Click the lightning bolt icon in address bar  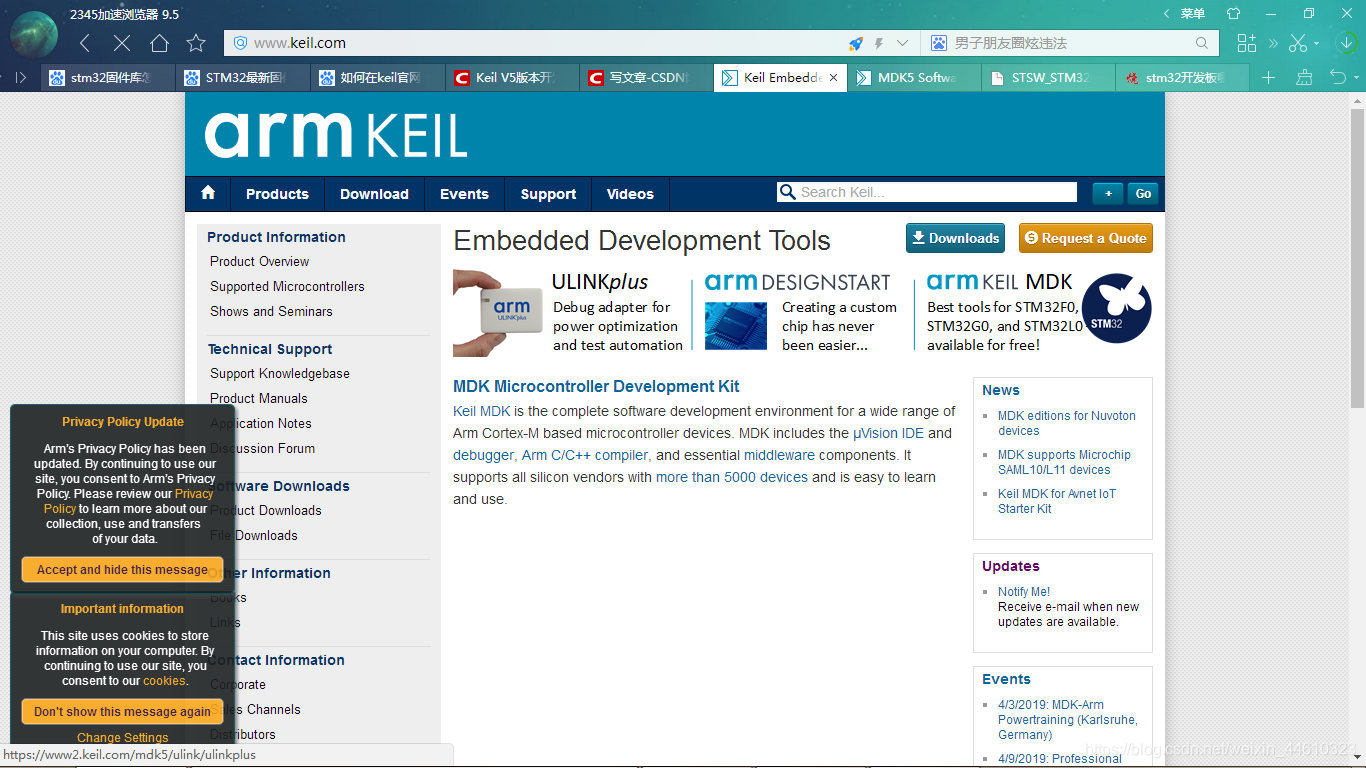[x=879, y=43]
